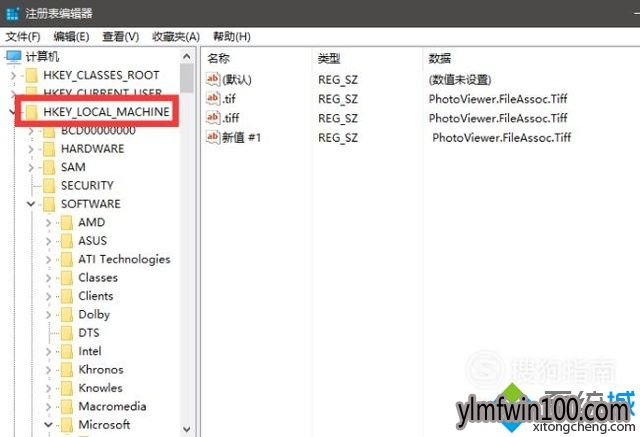
Task: Select the BCD00000000 key
Action: tap(98, 131)
